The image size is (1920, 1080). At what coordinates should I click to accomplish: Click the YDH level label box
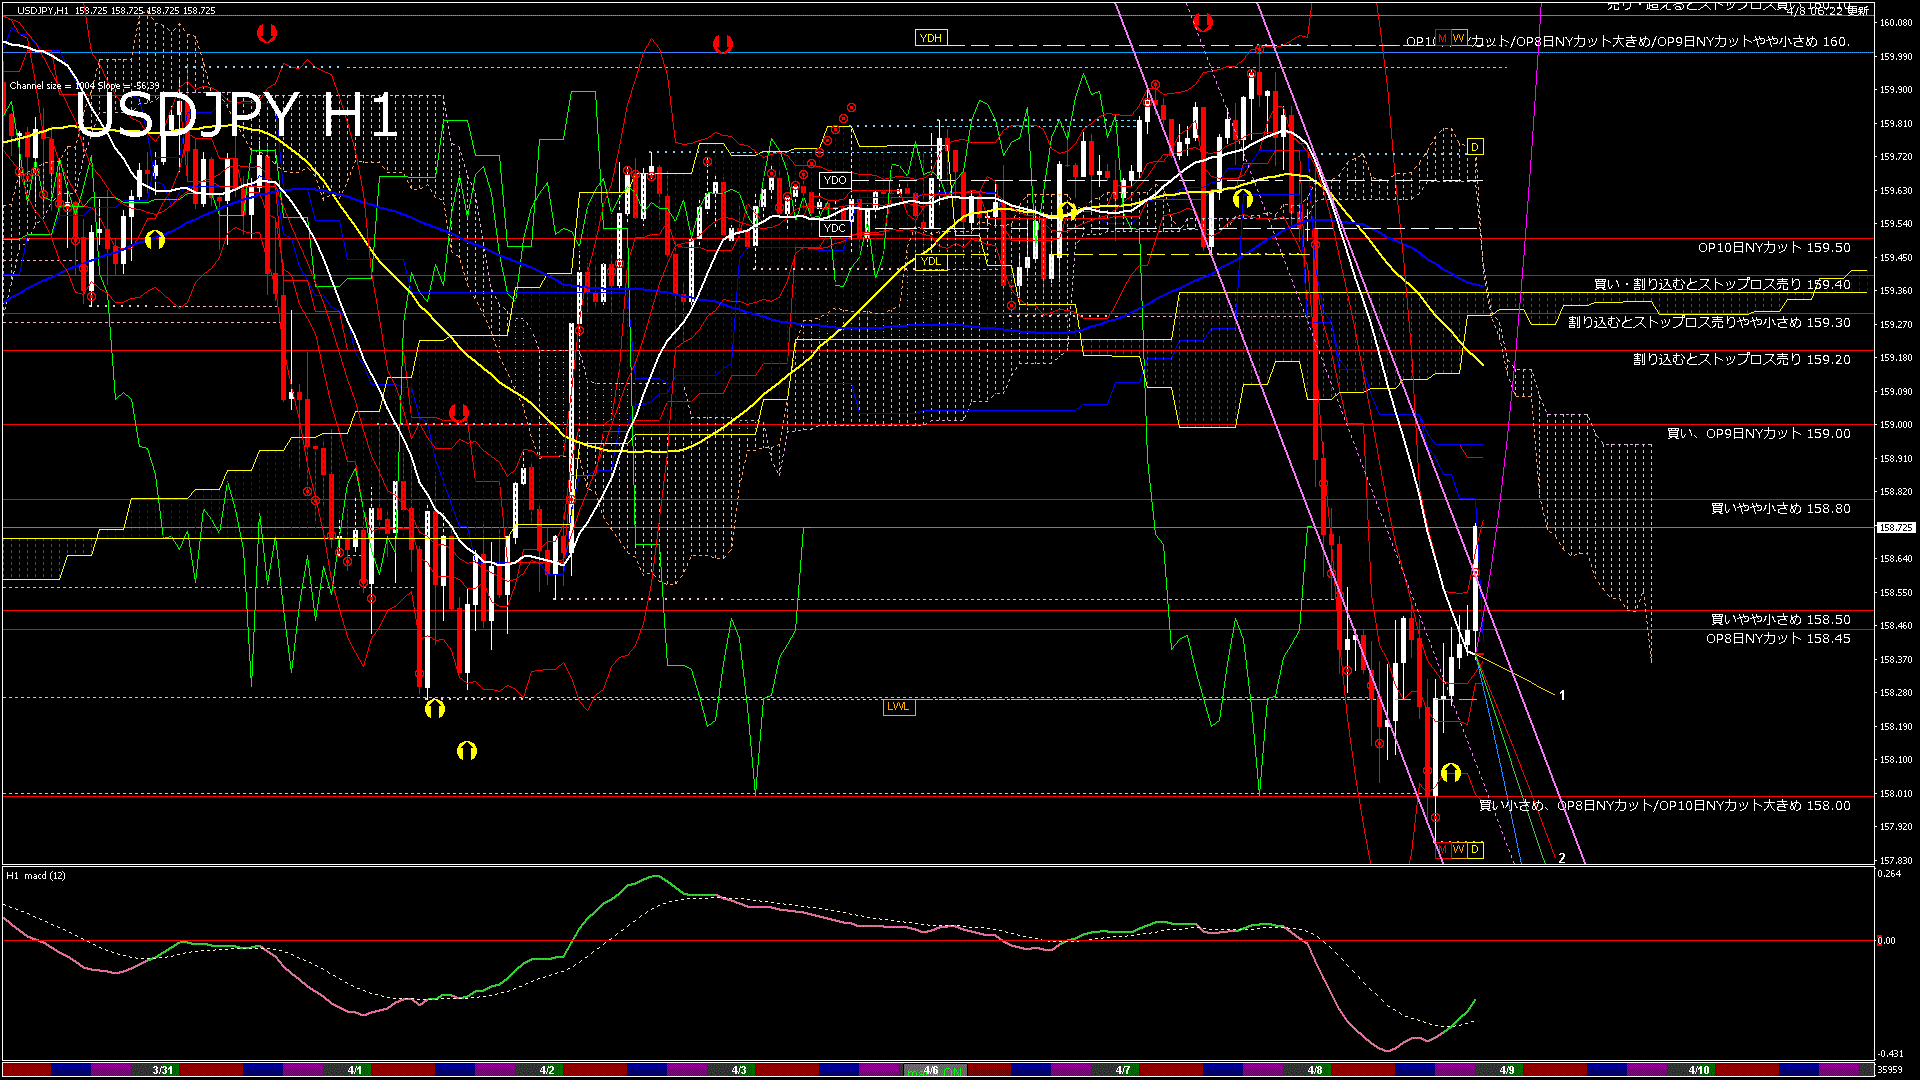tap(930, 38)
